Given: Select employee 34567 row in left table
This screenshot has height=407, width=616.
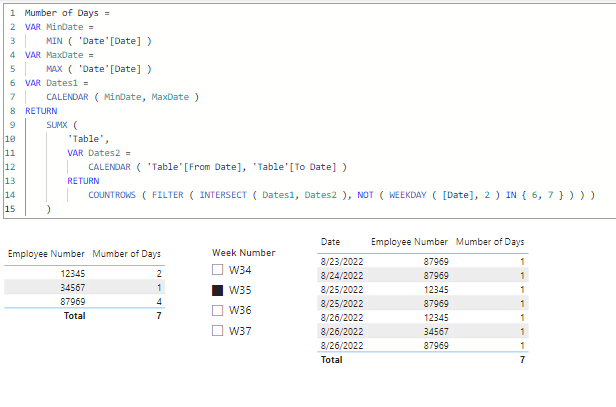Looking at the screenshot, I should point(84,287).
